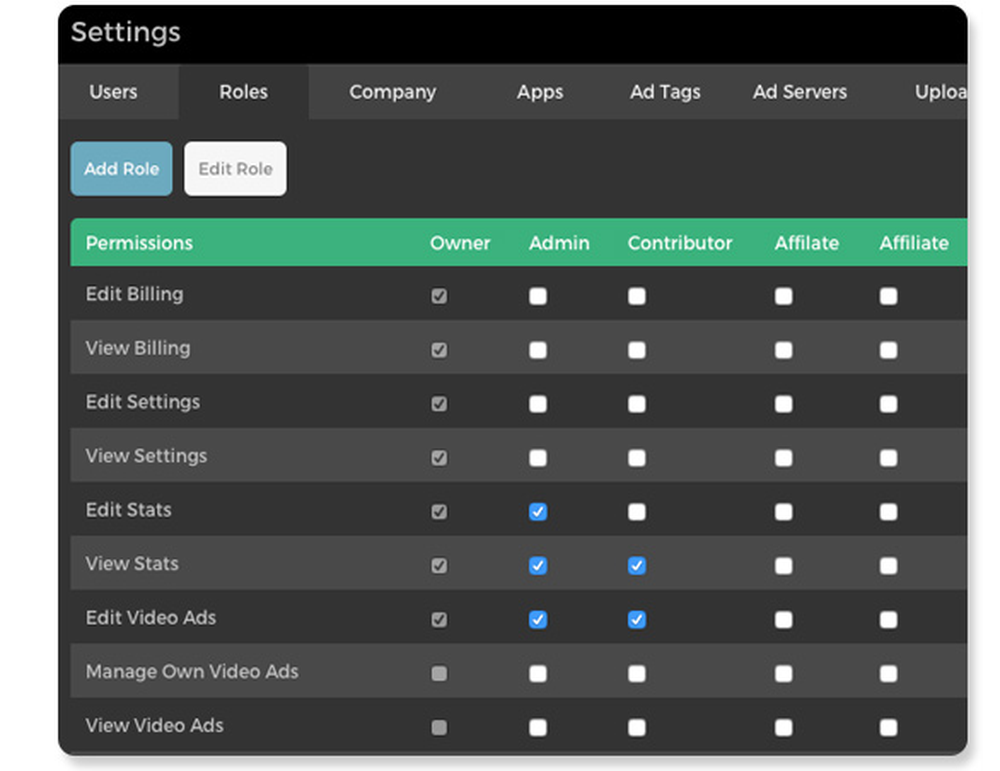Switch to the Users tab
Image resolution: width=1000 pixels, height=771 pixels.
(x=113, y=92)
